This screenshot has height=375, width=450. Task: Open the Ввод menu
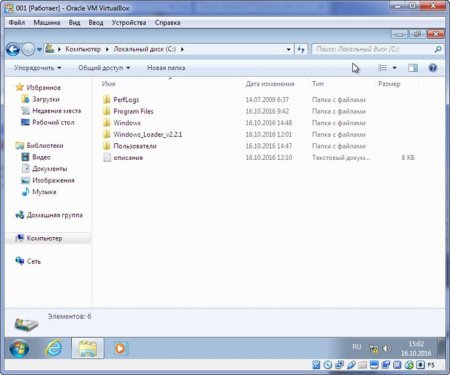[x=96, y=23]
